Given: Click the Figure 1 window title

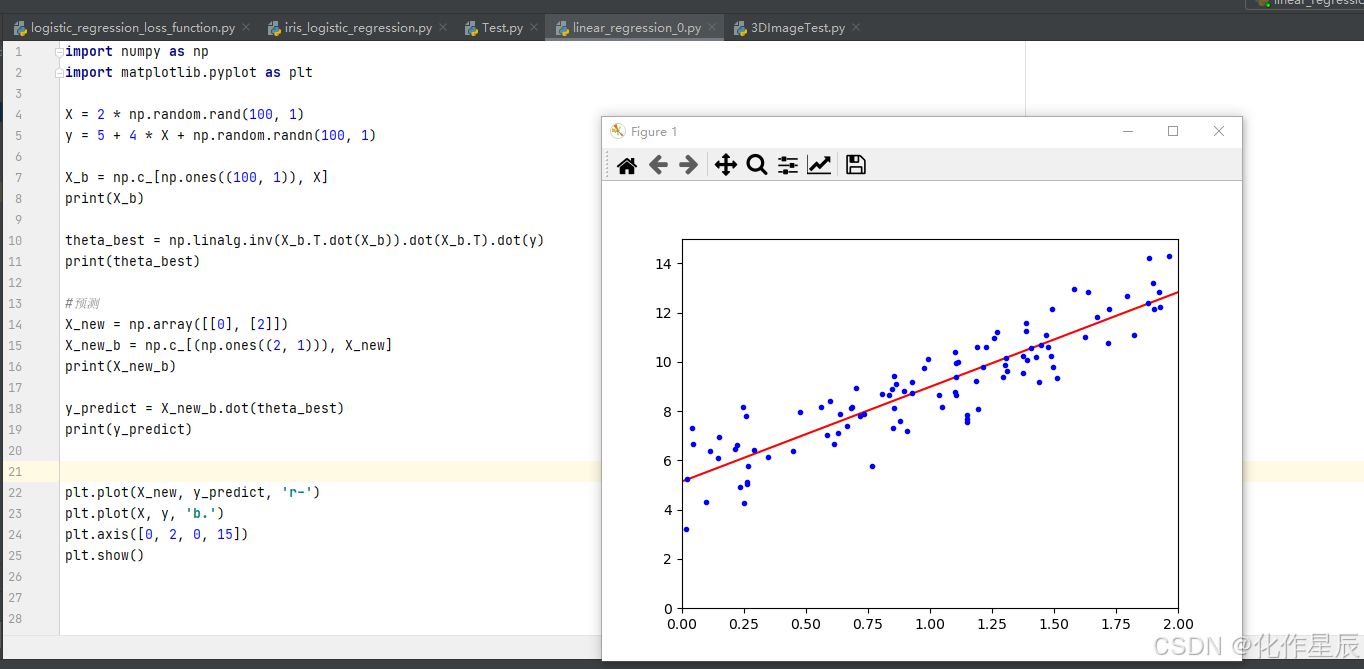Looking at the screenshot, I should 654,132.
